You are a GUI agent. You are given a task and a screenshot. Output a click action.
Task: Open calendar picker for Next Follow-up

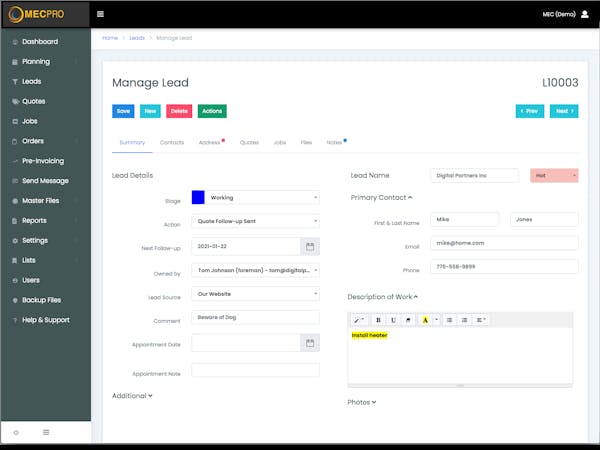pyautogui.click(x=310, y=246)
